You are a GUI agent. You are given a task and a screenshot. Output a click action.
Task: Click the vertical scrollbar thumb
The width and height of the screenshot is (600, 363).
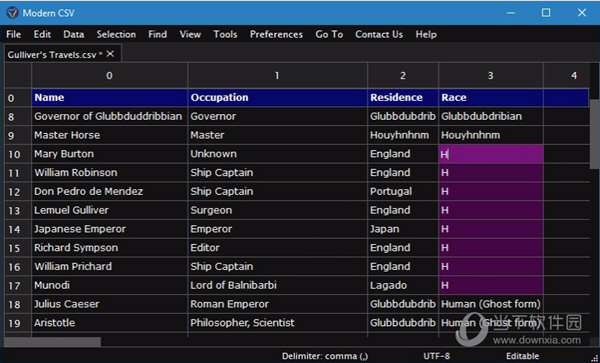click(x=594, y=134)
